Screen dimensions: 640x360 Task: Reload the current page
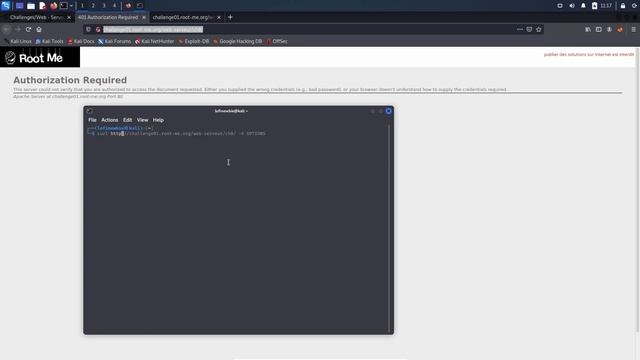(28, 29)
